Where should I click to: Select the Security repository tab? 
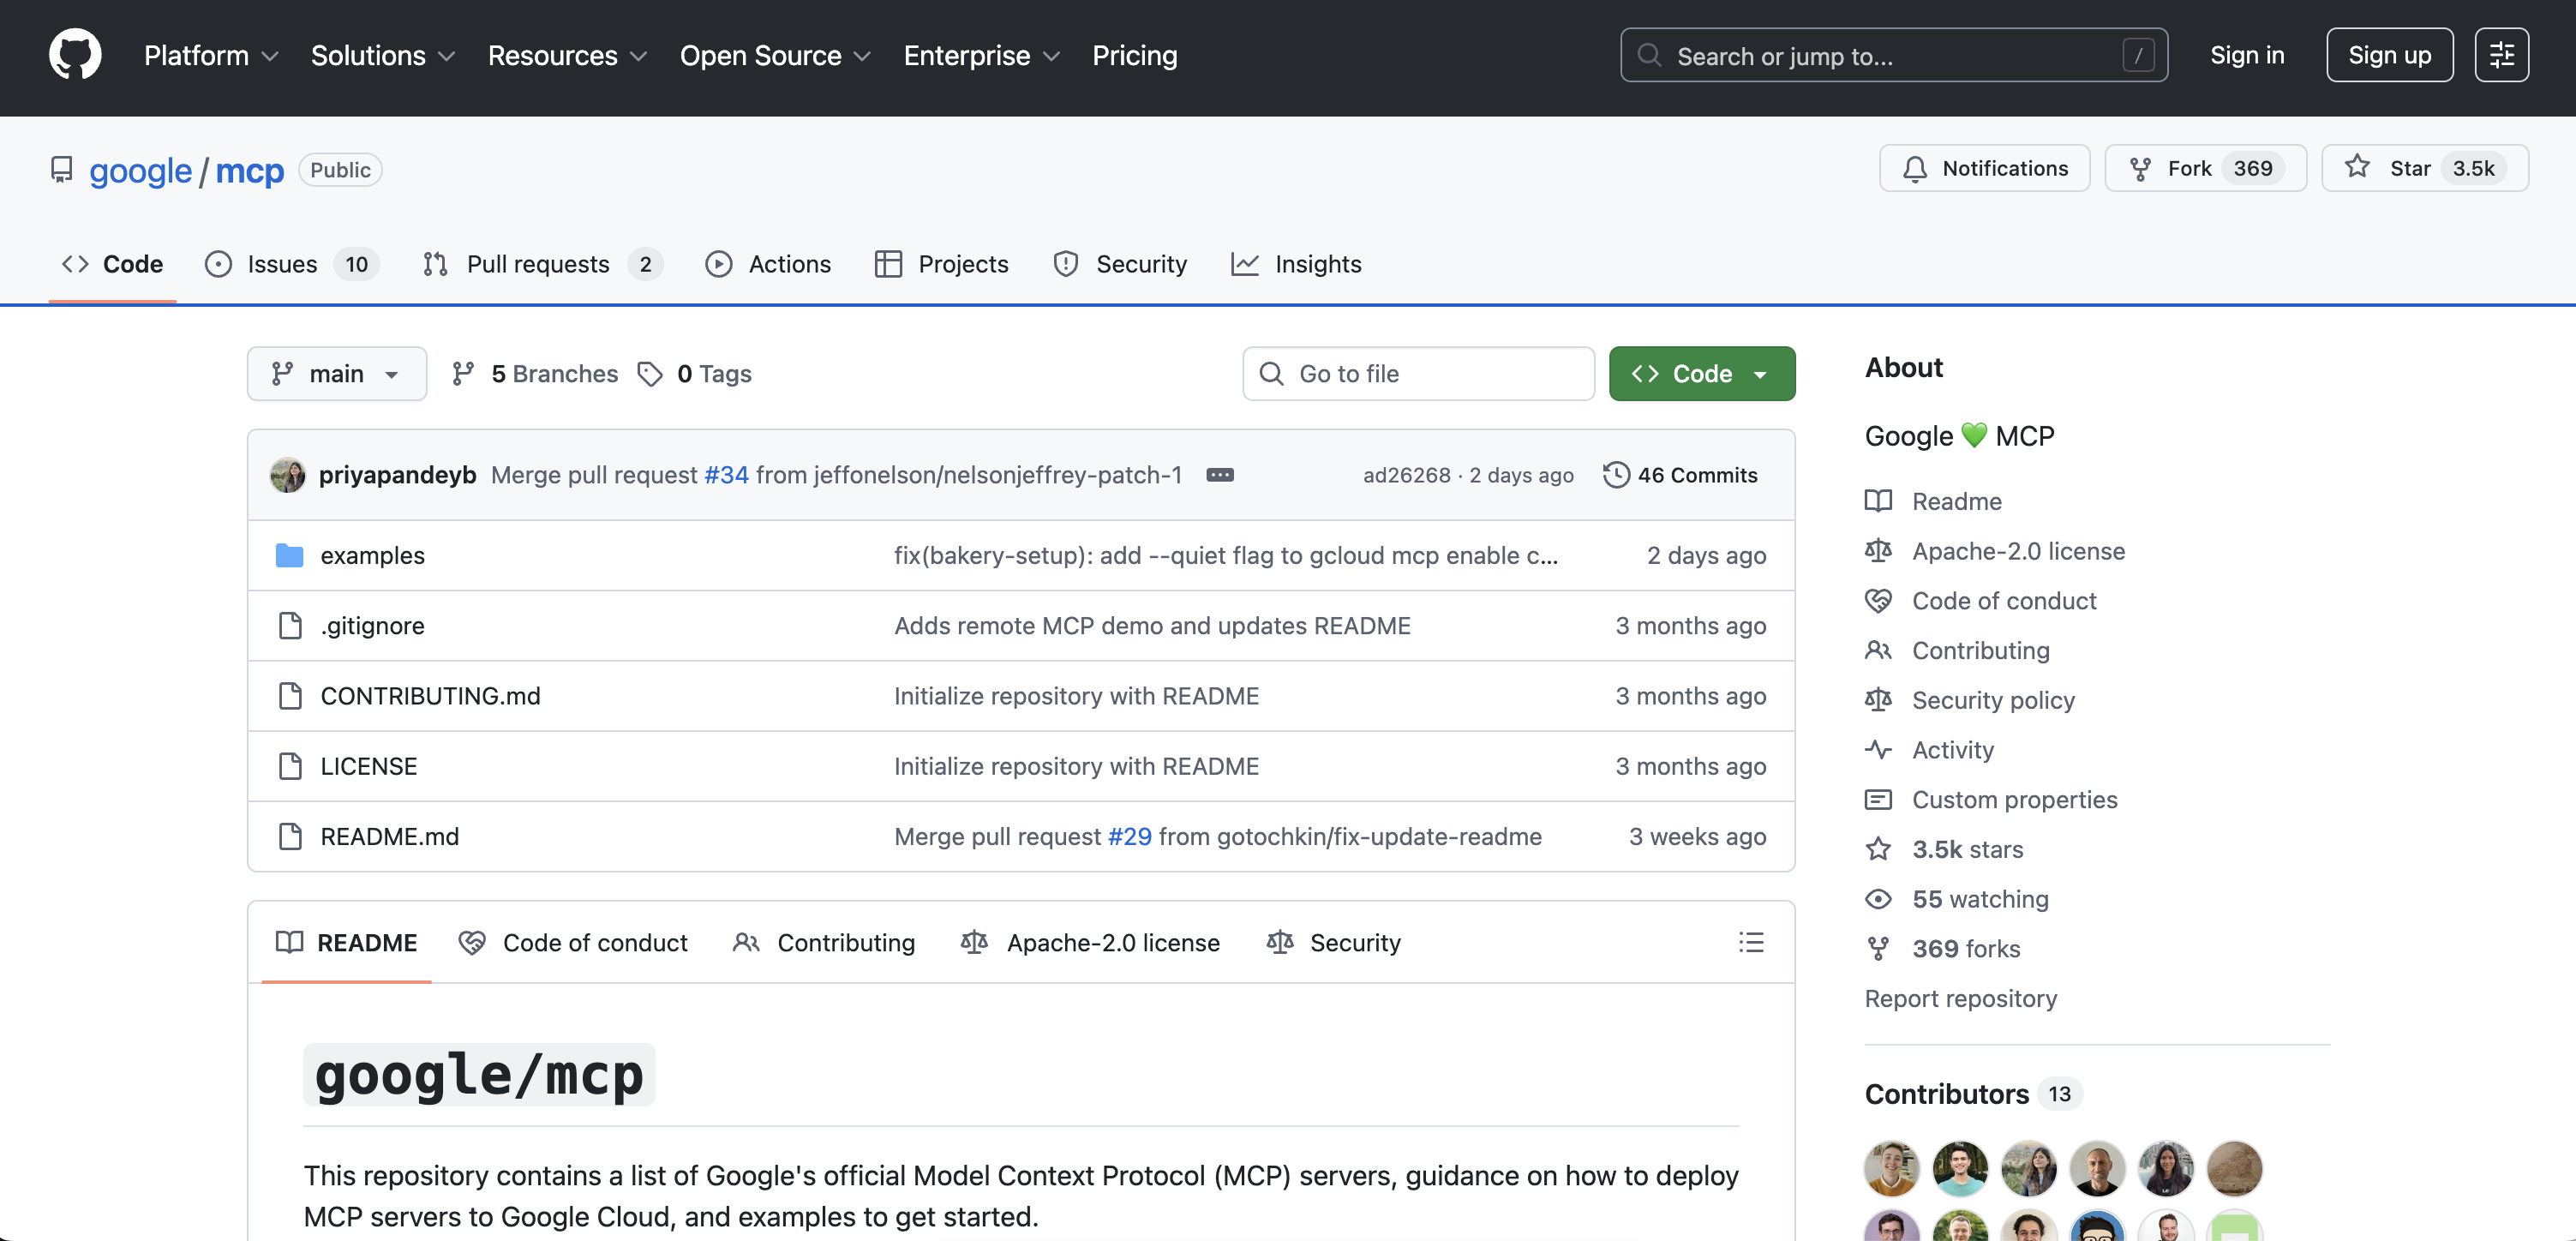(x=1120, y=264)
